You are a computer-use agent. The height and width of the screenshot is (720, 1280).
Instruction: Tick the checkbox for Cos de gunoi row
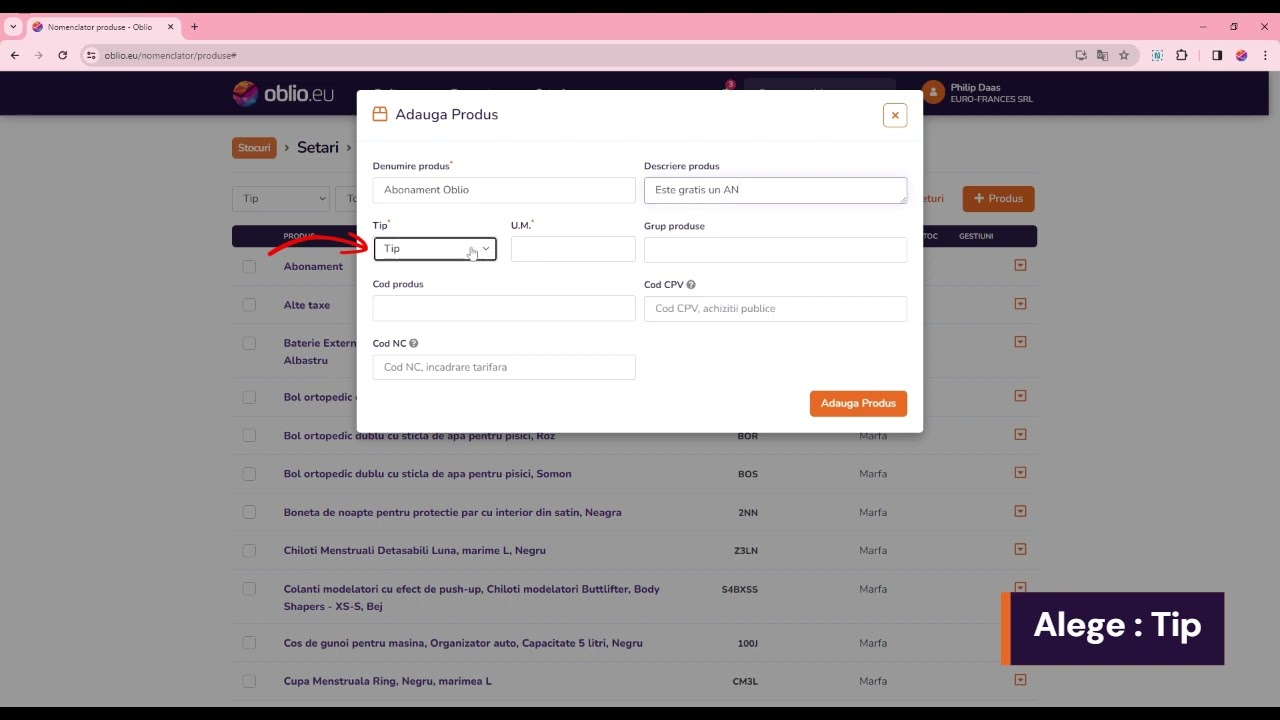pos(249,643)
